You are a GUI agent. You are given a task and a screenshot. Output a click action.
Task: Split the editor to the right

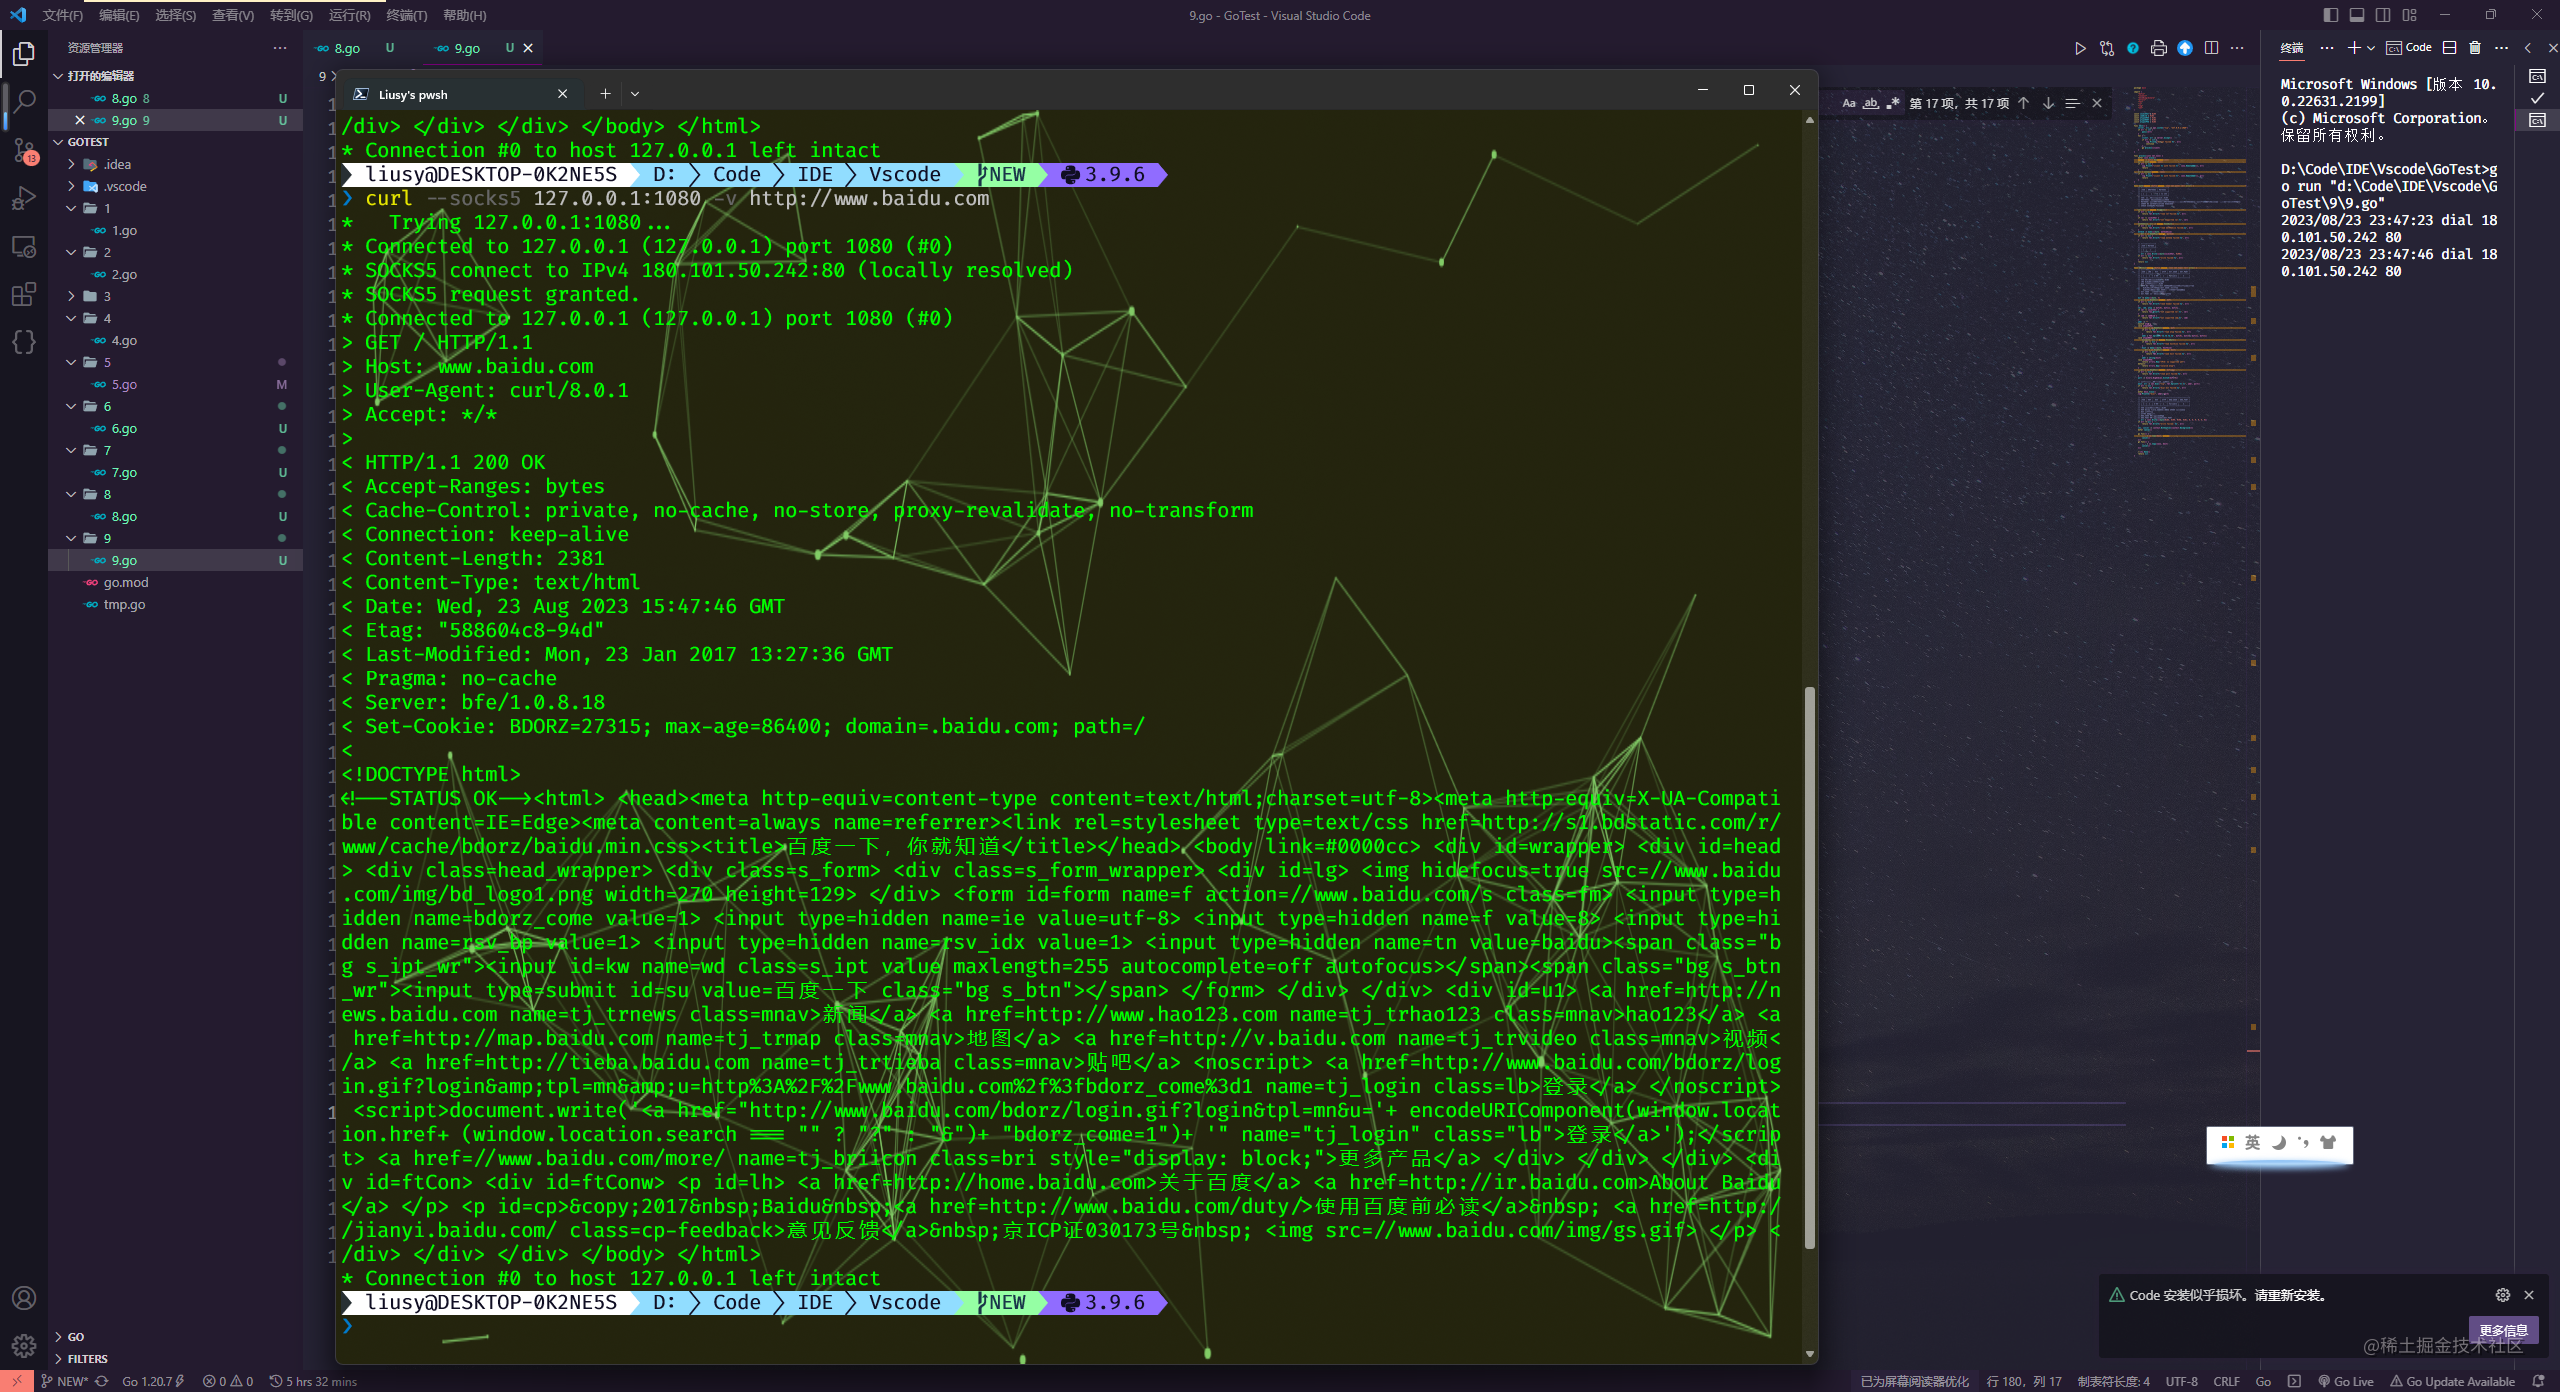click(2211, 48)
